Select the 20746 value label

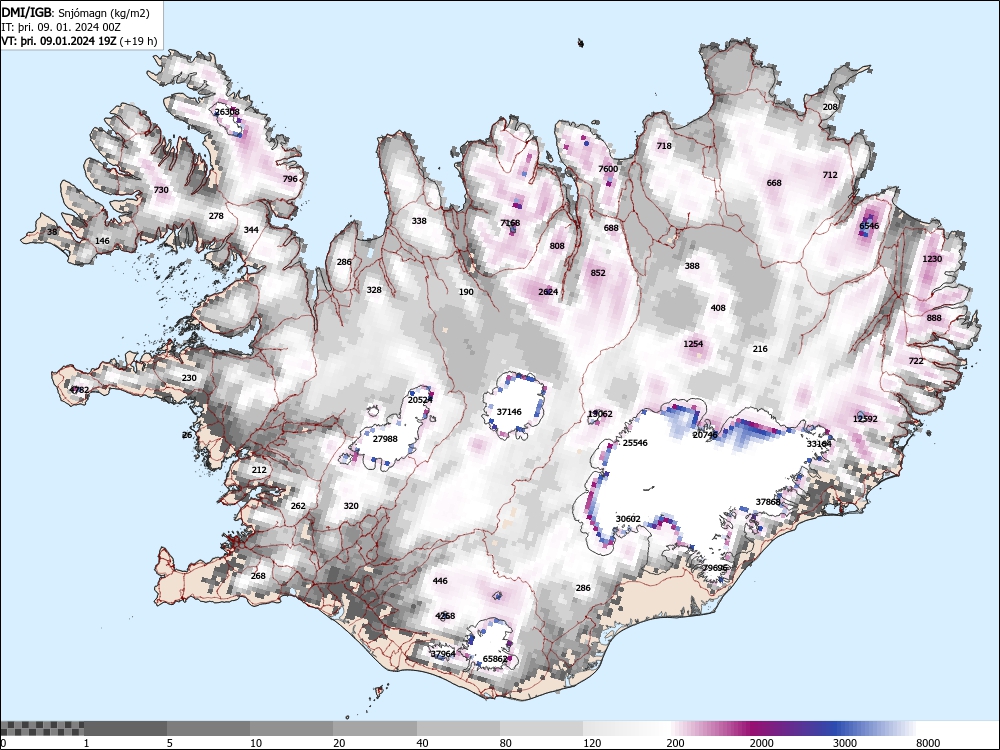click(705, 434)
